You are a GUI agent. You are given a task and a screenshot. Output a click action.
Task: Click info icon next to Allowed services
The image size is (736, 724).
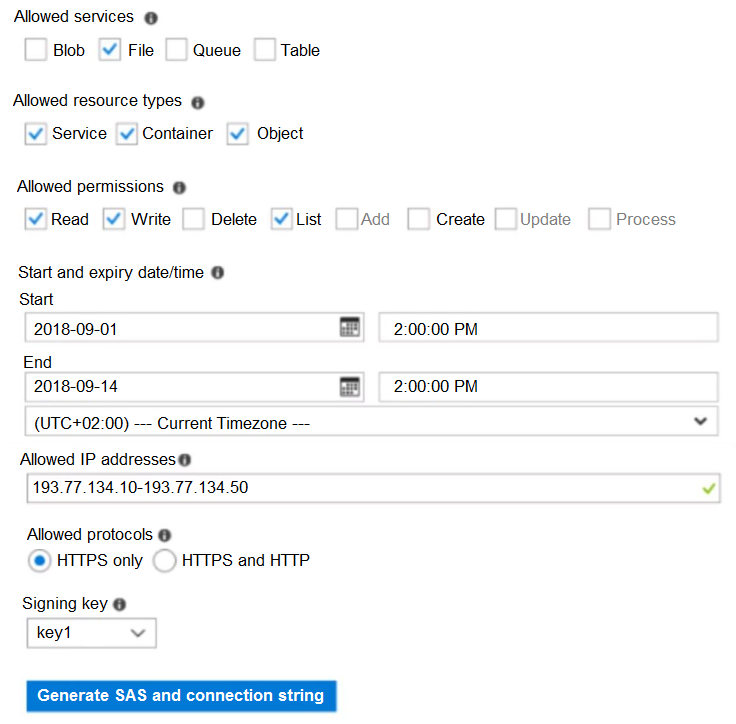[x=151, y=19]
